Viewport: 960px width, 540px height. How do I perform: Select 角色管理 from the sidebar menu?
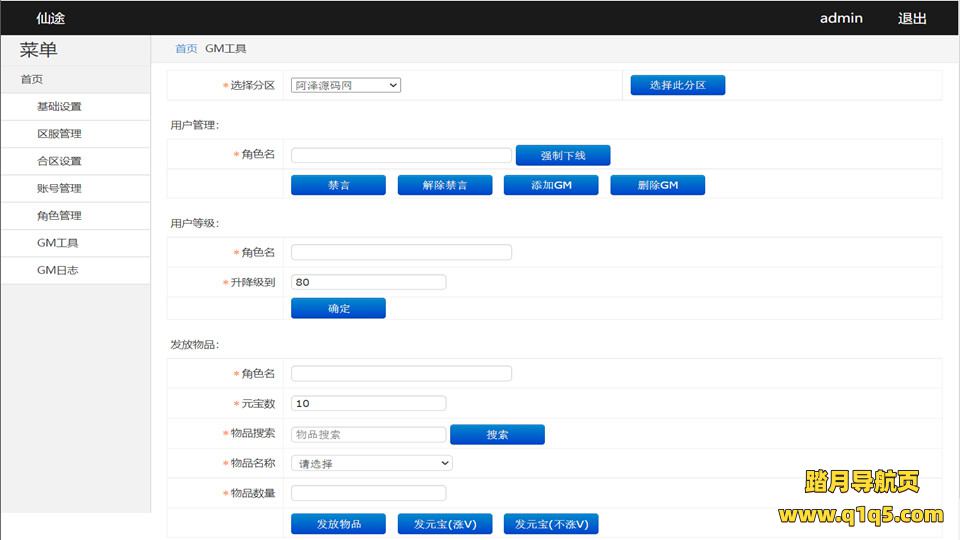[59, 216]
